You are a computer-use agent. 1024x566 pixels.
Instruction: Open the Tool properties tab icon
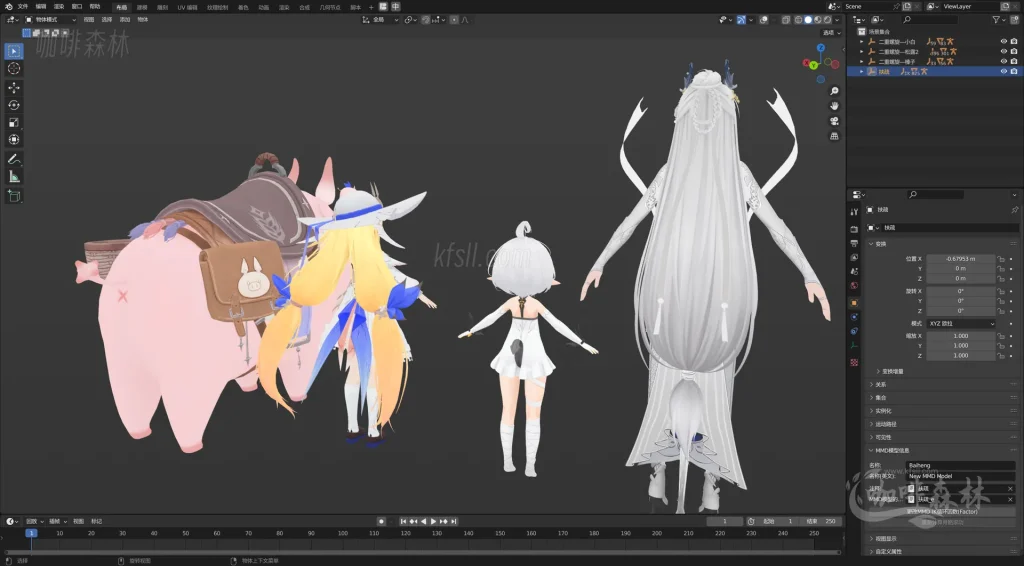[x=854, y=212]
